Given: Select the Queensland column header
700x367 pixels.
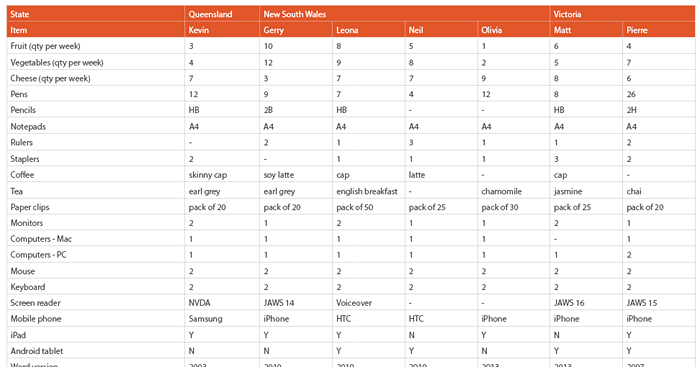Looking at the screenshot, I should coord(222,14).
